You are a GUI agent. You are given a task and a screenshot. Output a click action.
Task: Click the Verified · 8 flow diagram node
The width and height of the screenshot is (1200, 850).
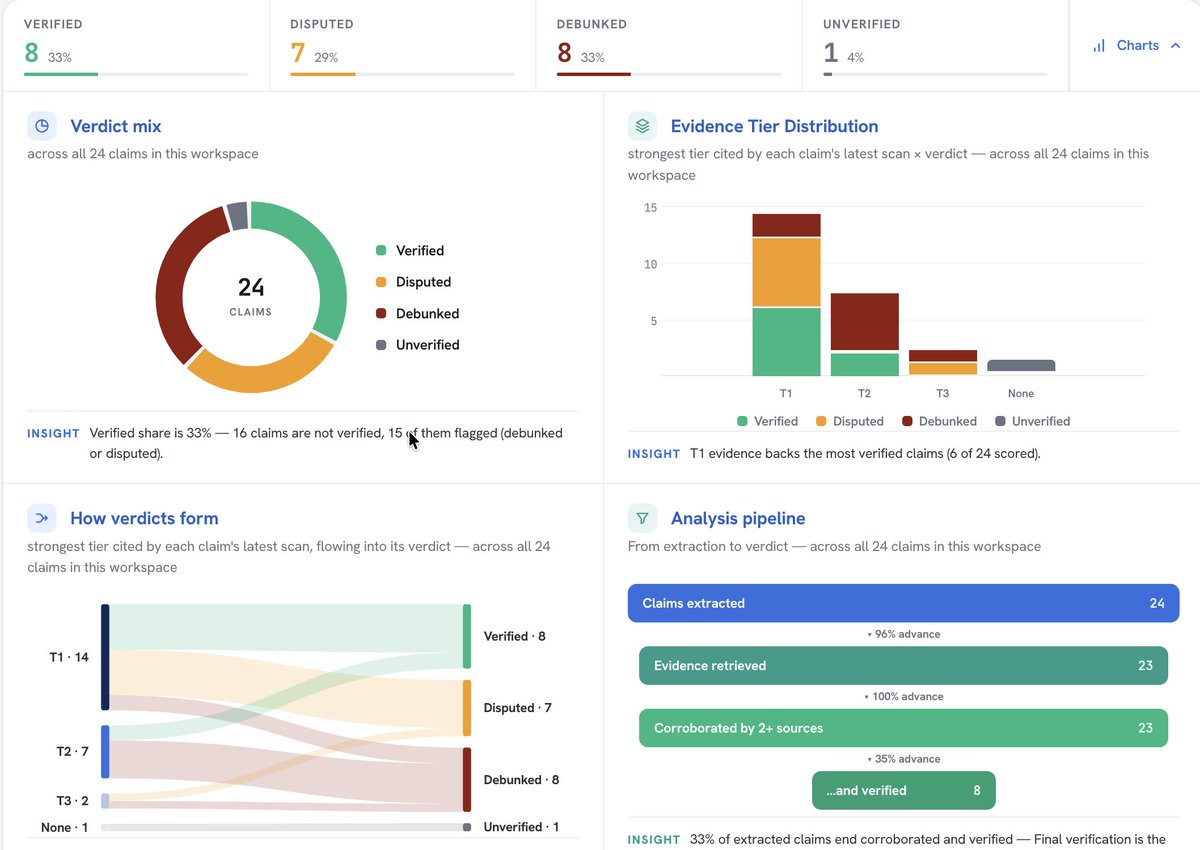click(466, 636)
